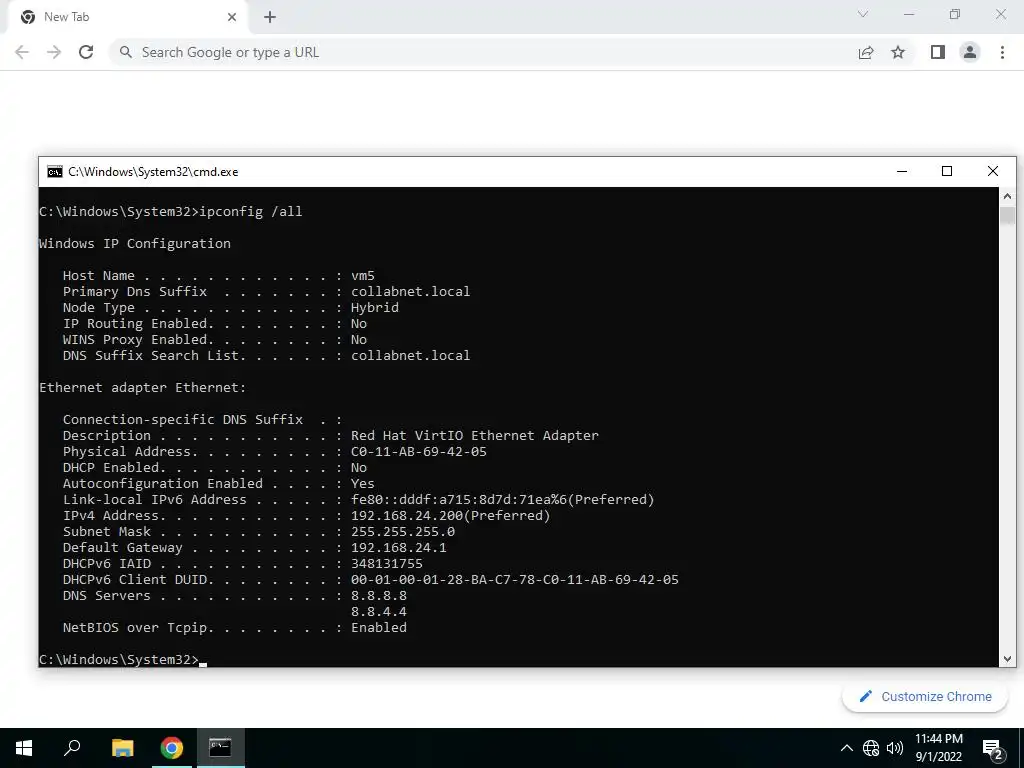The image size is (1024, 768).
Task: Open Chrome side panel
Action: point(938,52)
